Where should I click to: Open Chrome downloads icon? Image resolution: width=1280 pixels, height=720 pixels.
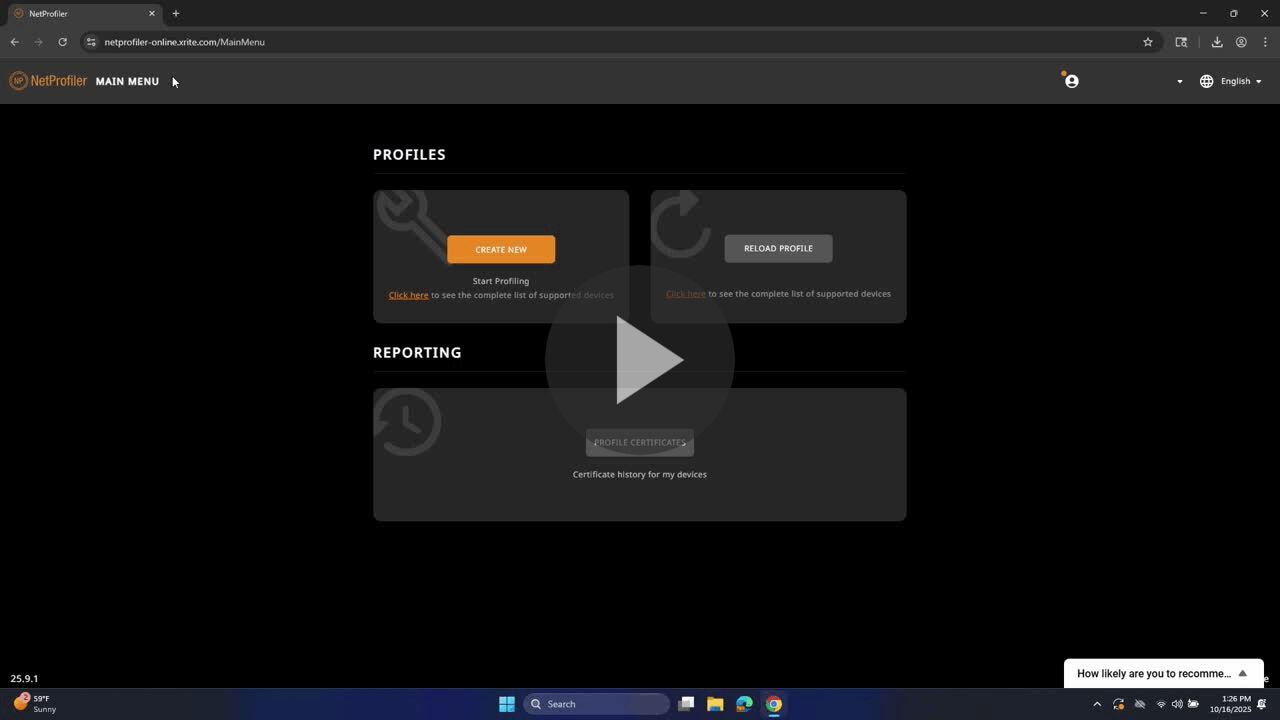[1217, 42]
